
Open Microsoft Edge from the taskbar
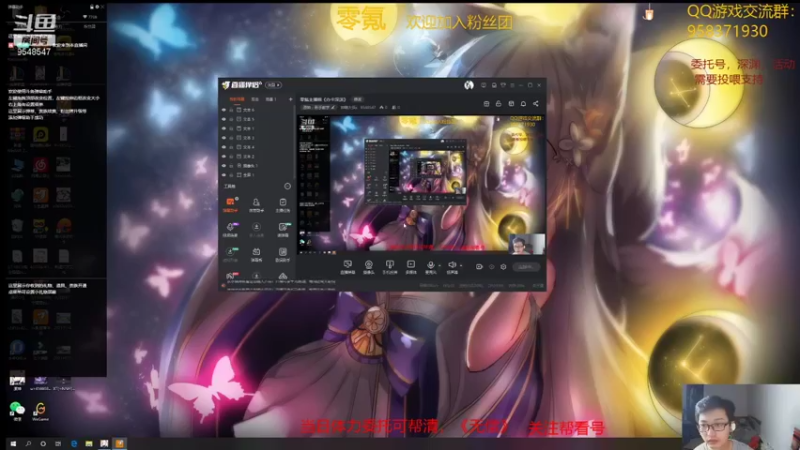[74, 444]
